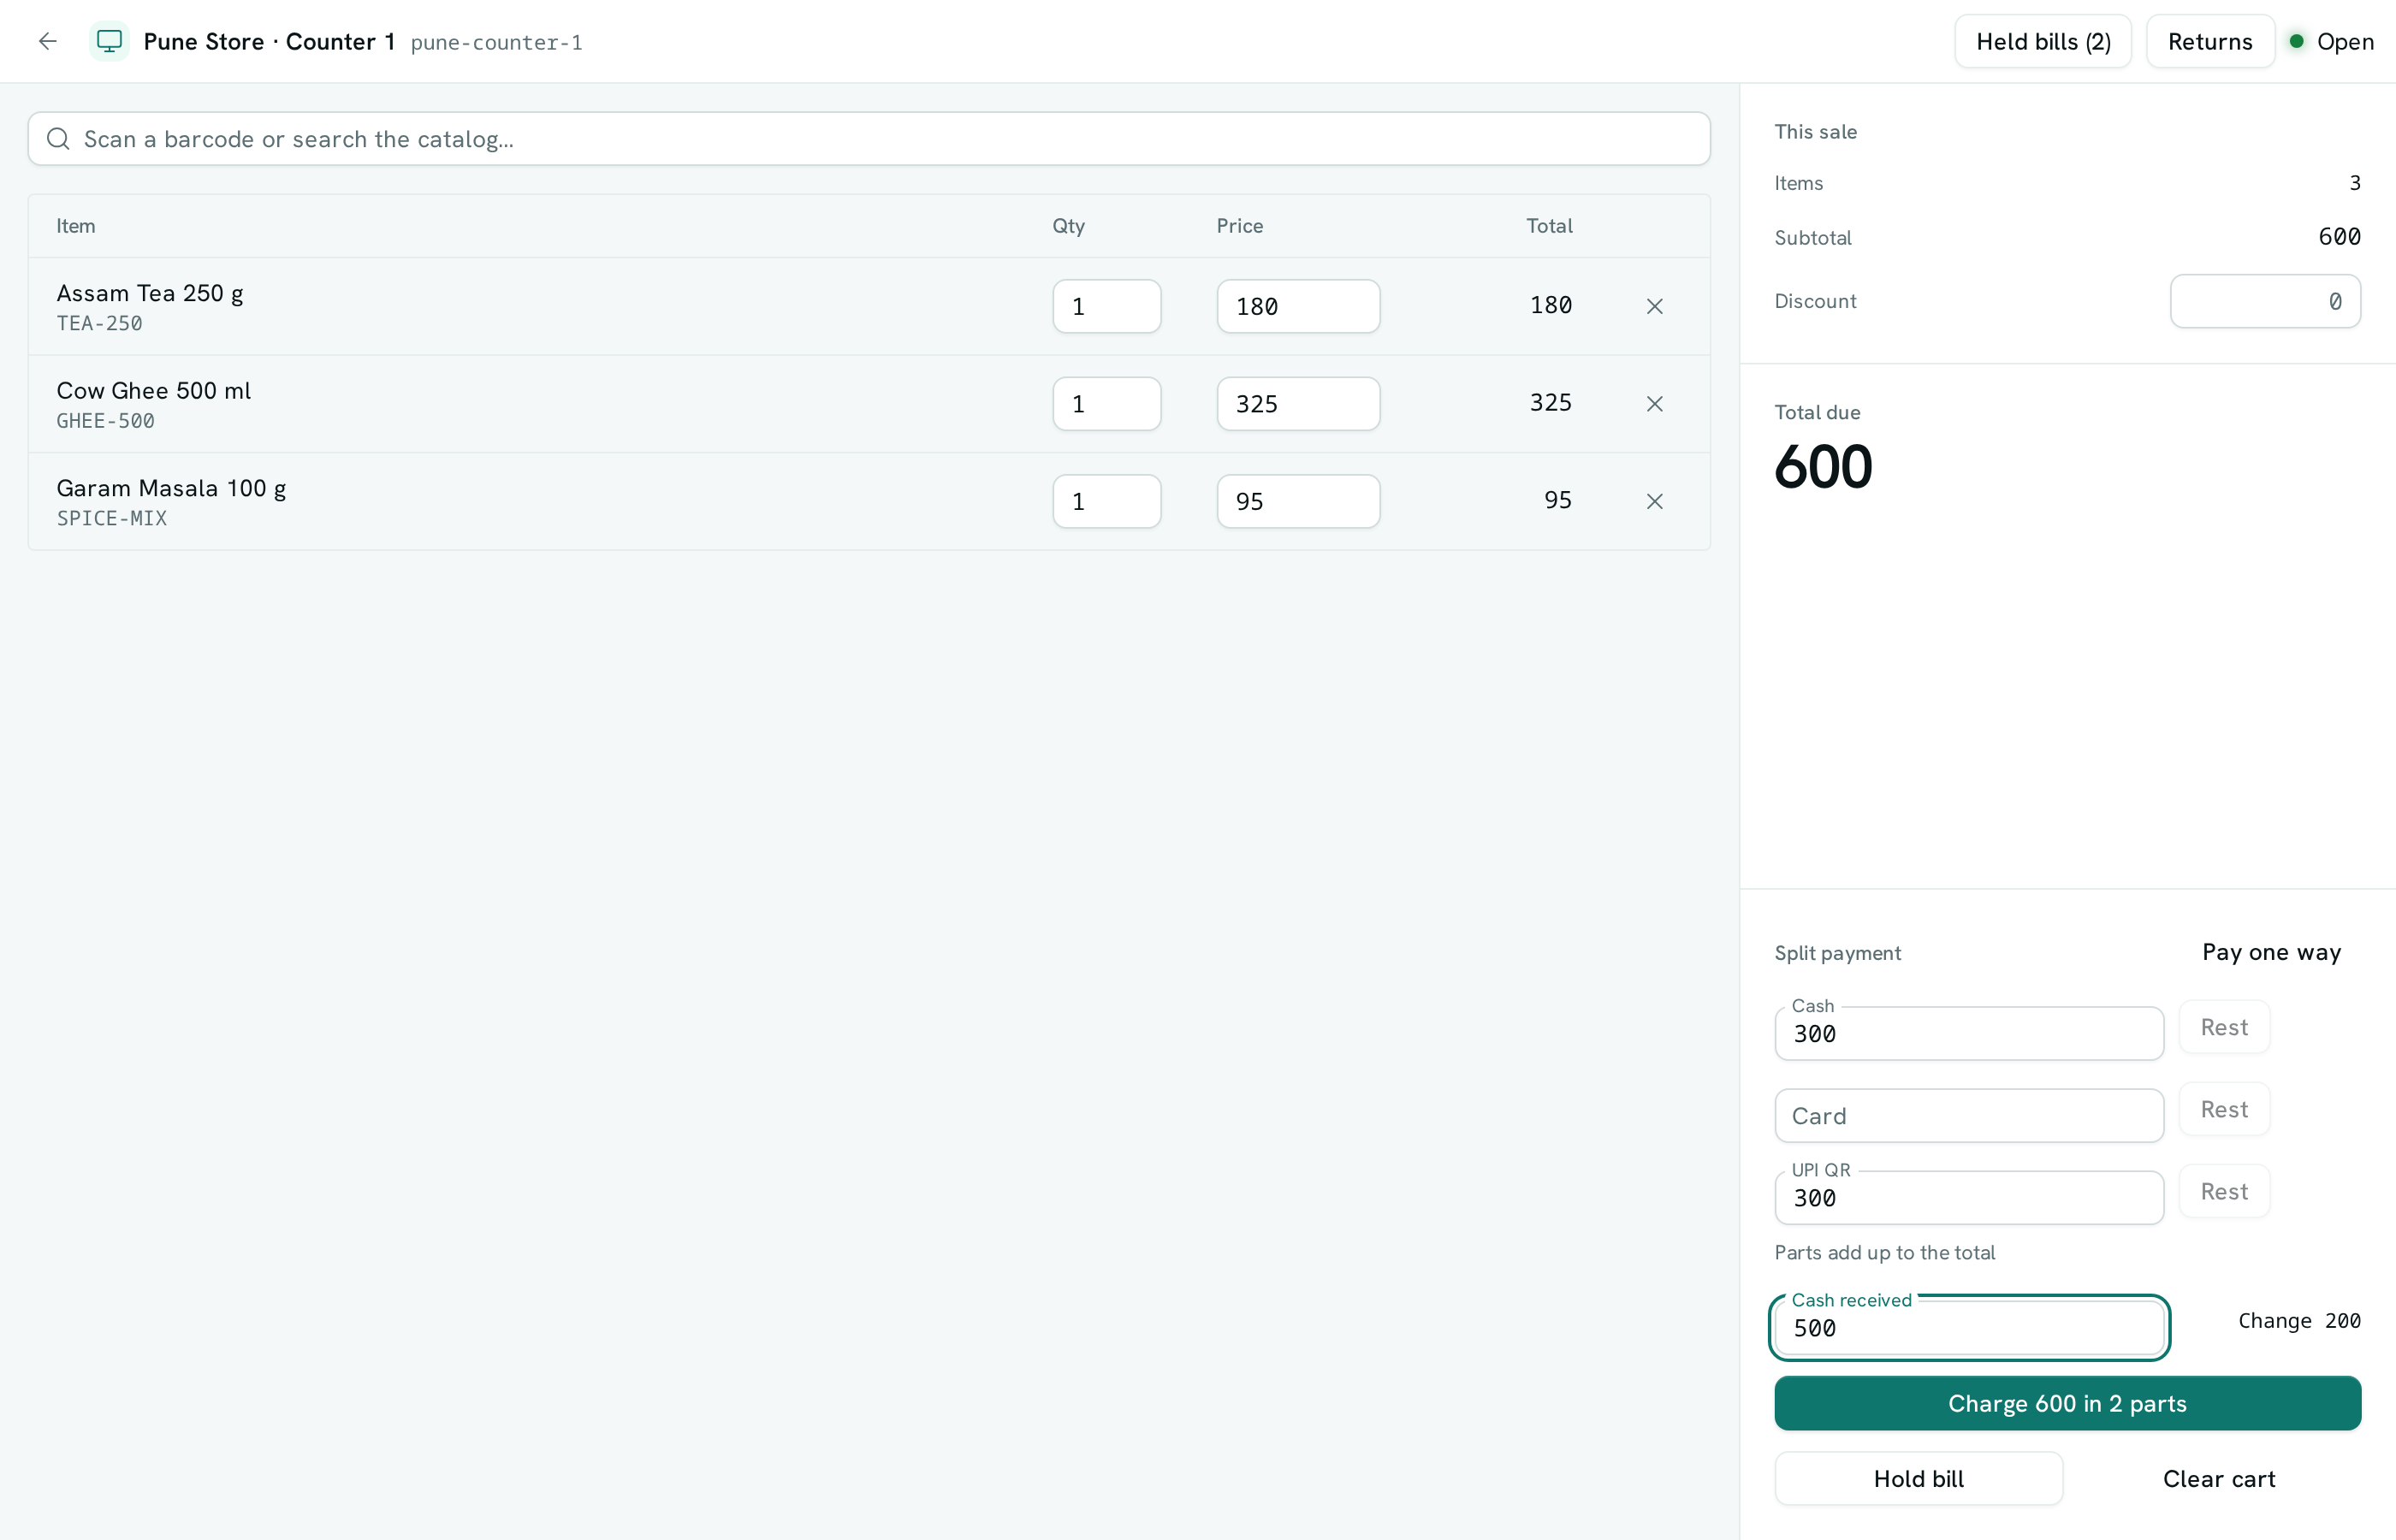This screenshot has width=2396, height=1540.
Task: Remove Cow Ghee 500 ml from cart
Action: click(x=1654, y=404)
